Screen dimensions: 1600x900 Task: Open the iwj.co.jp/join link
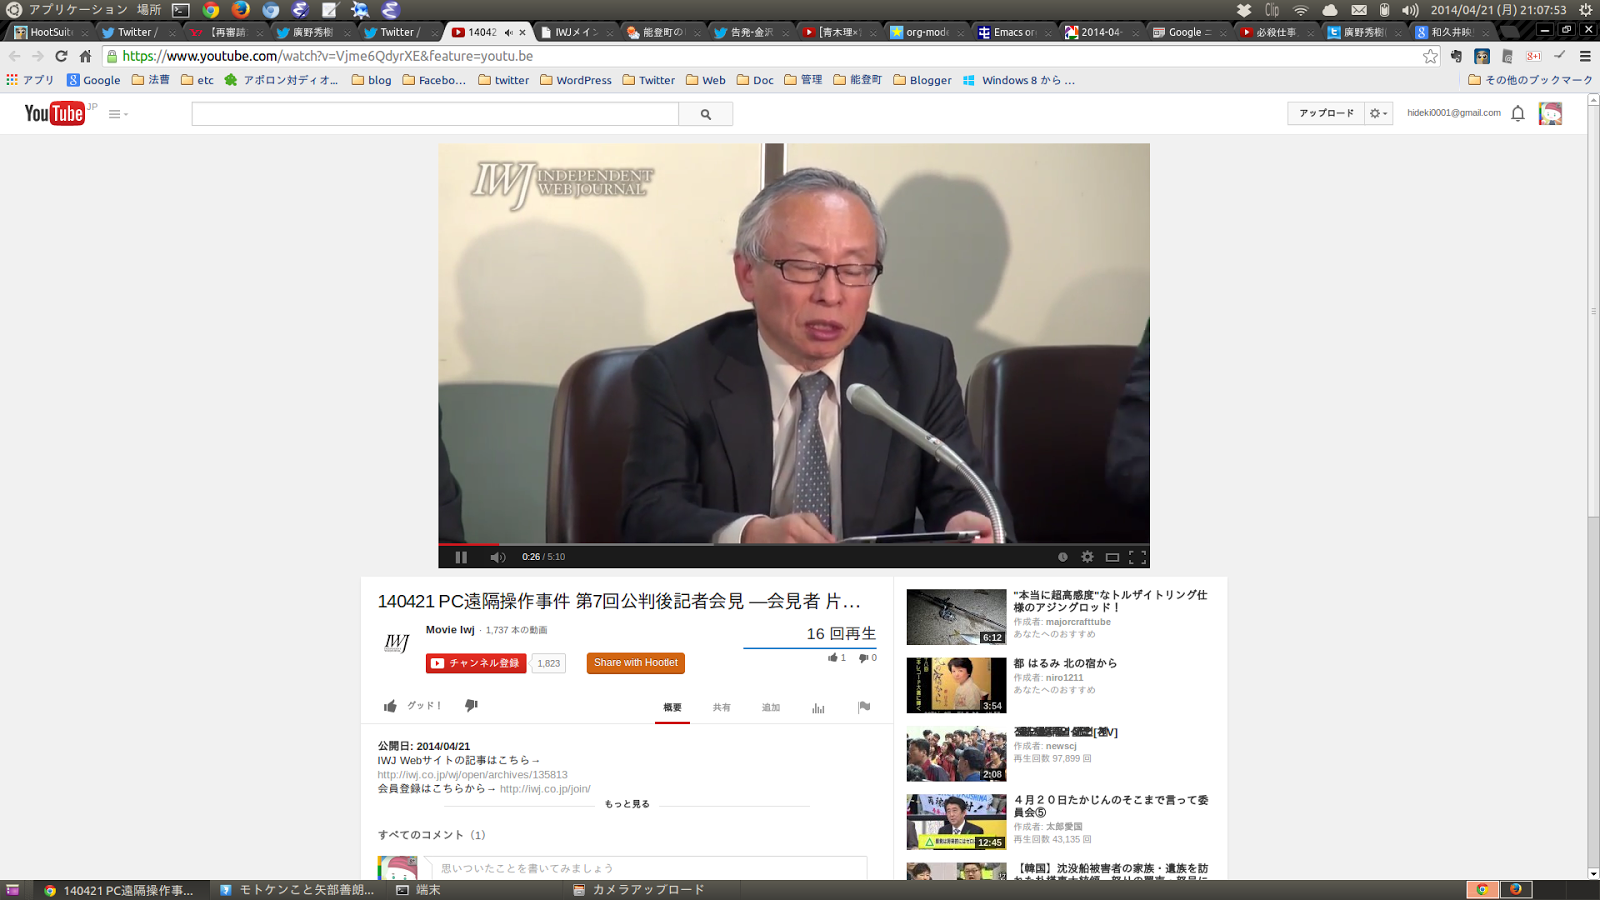coord(545,789)
